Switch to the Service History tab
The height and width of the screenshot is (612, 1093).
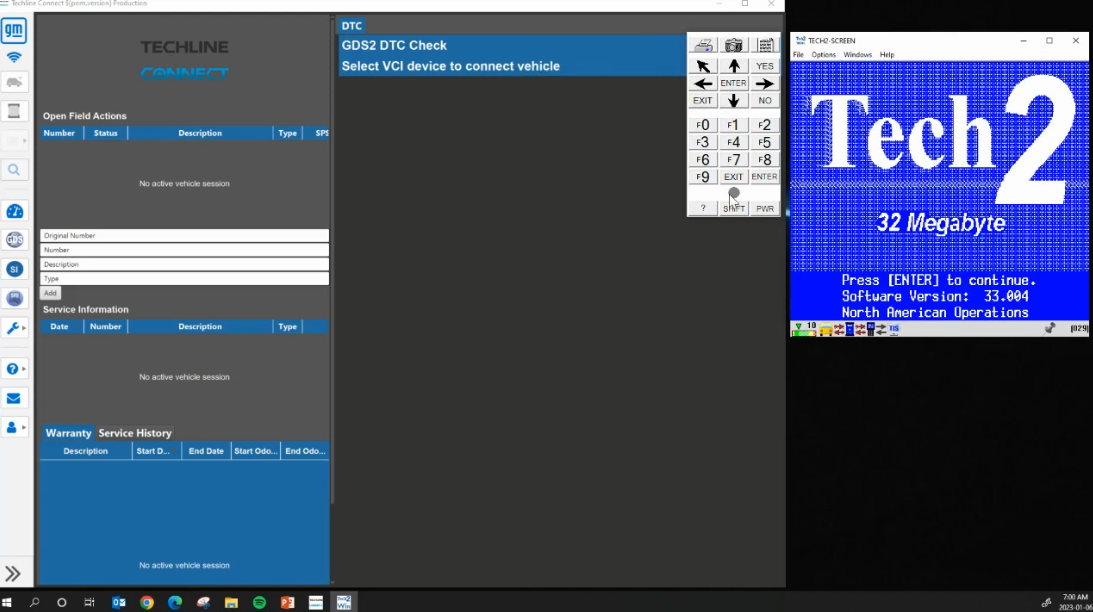coord(135,433)
